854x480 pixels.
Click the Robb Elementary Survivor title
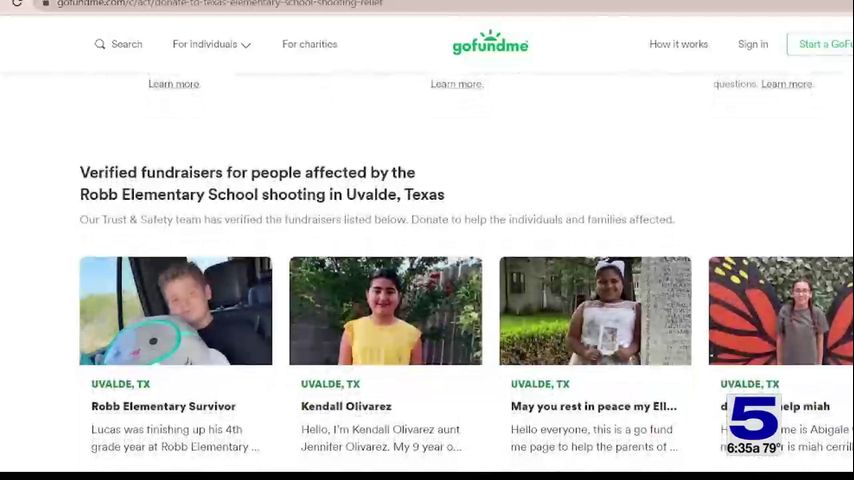tap(163, 406)
